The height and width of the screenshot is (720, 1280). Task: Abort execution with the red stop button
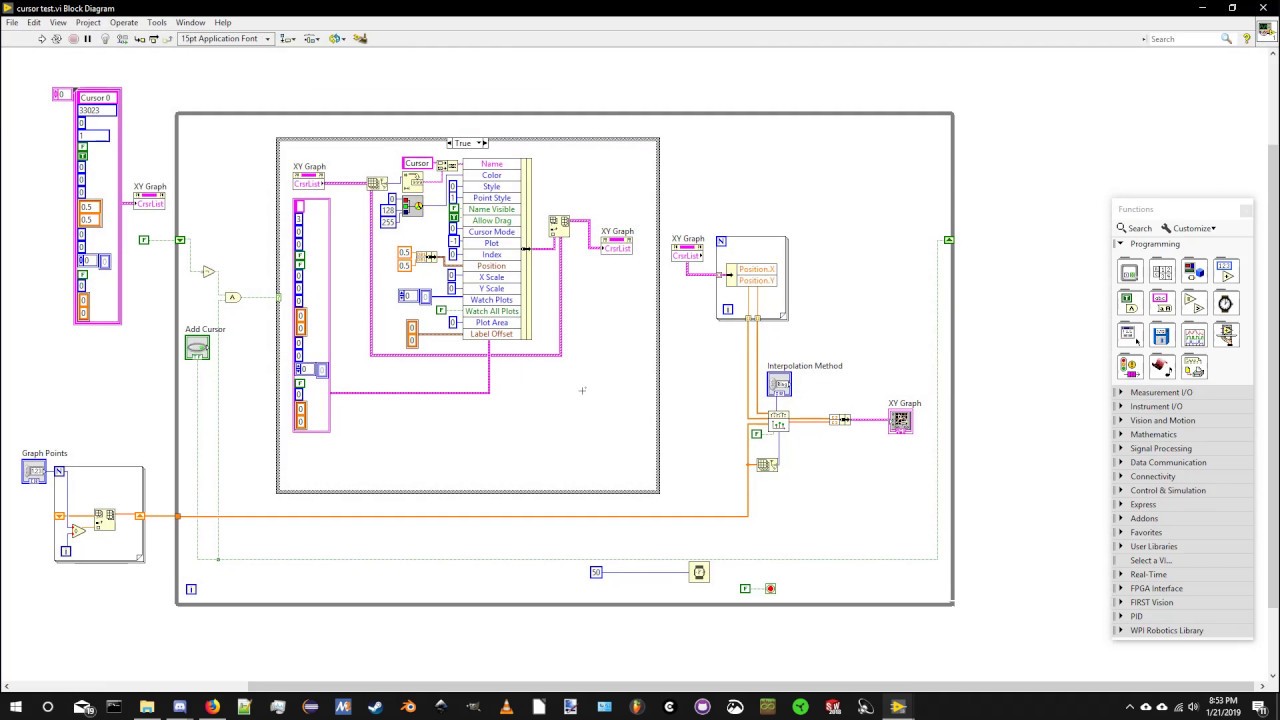(x=73, y=39)
